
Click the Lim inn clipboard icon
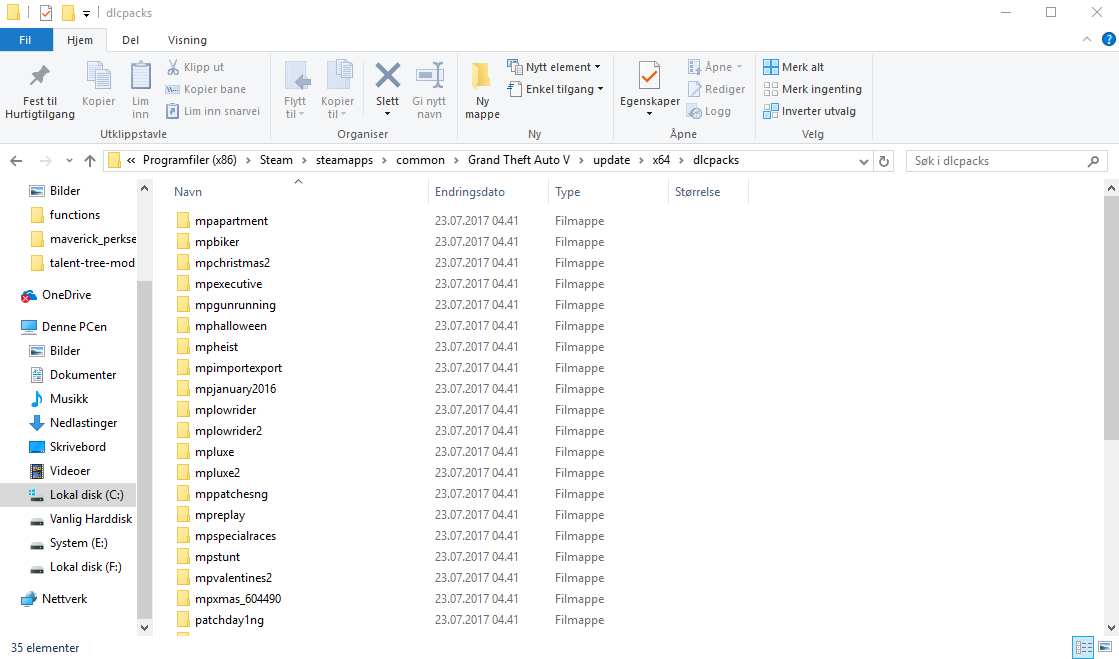pyautogui.click(x=141, y=76)
